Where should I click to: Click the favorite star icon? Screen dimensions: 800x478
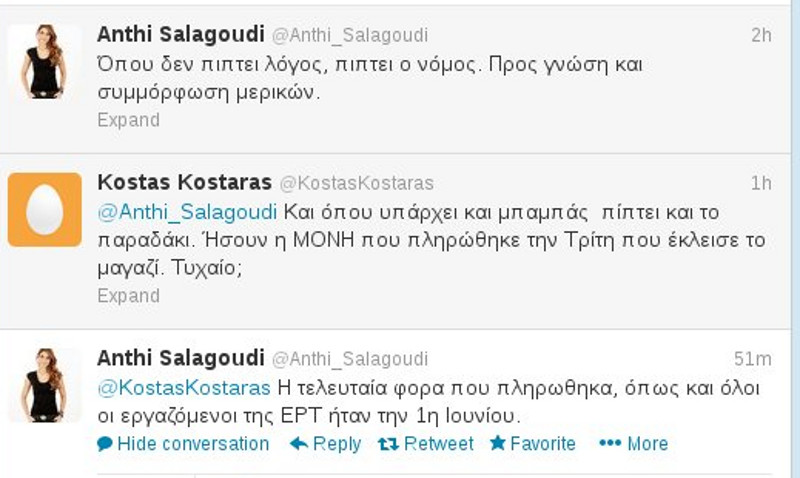pyautogui.click(x=497, y=444)
